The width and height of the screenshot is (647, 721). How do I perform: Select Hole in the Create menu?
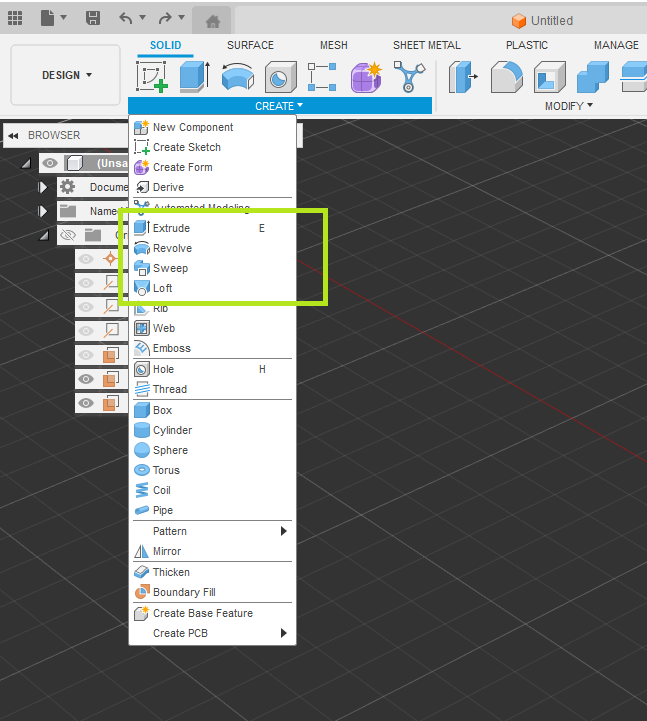(212, 369)
